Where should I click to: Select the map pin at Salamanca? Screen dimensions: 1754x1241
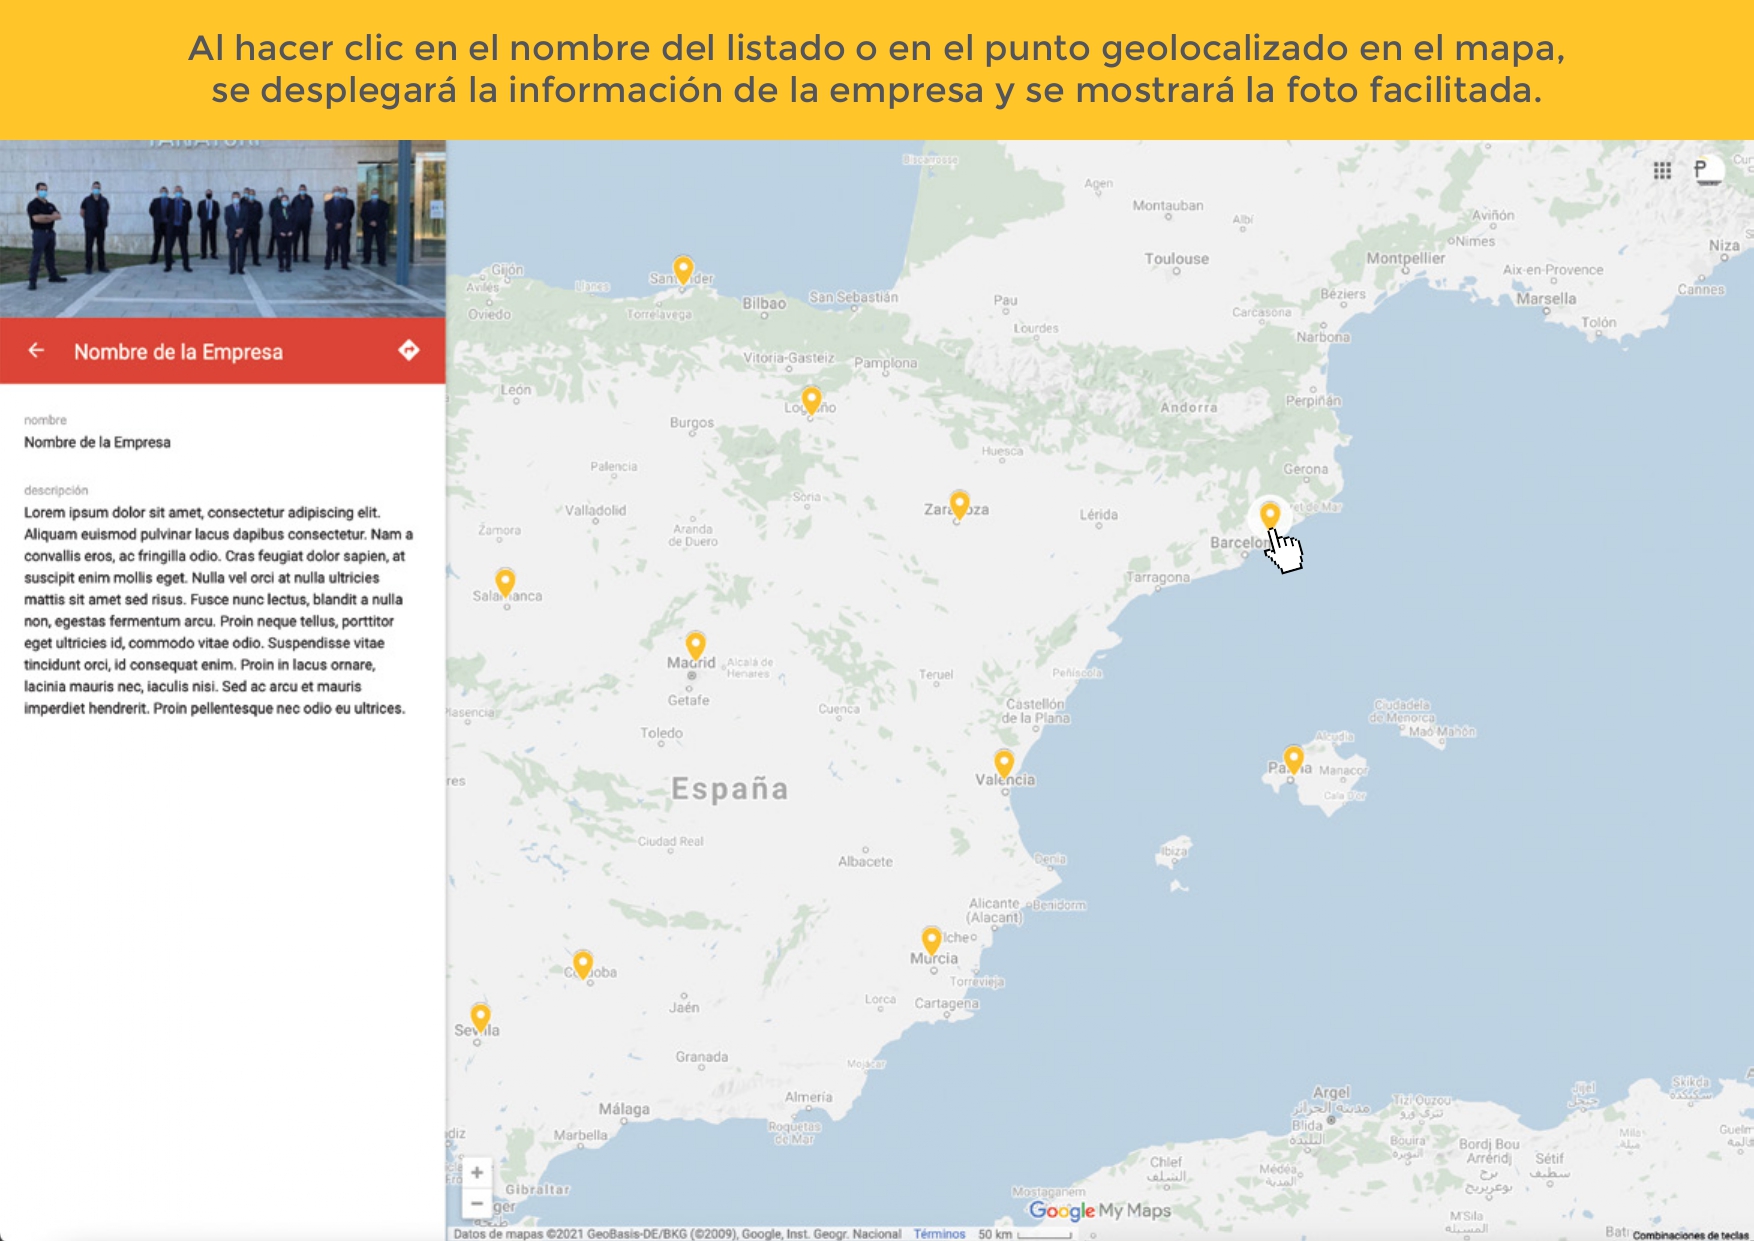pos(506,581)
